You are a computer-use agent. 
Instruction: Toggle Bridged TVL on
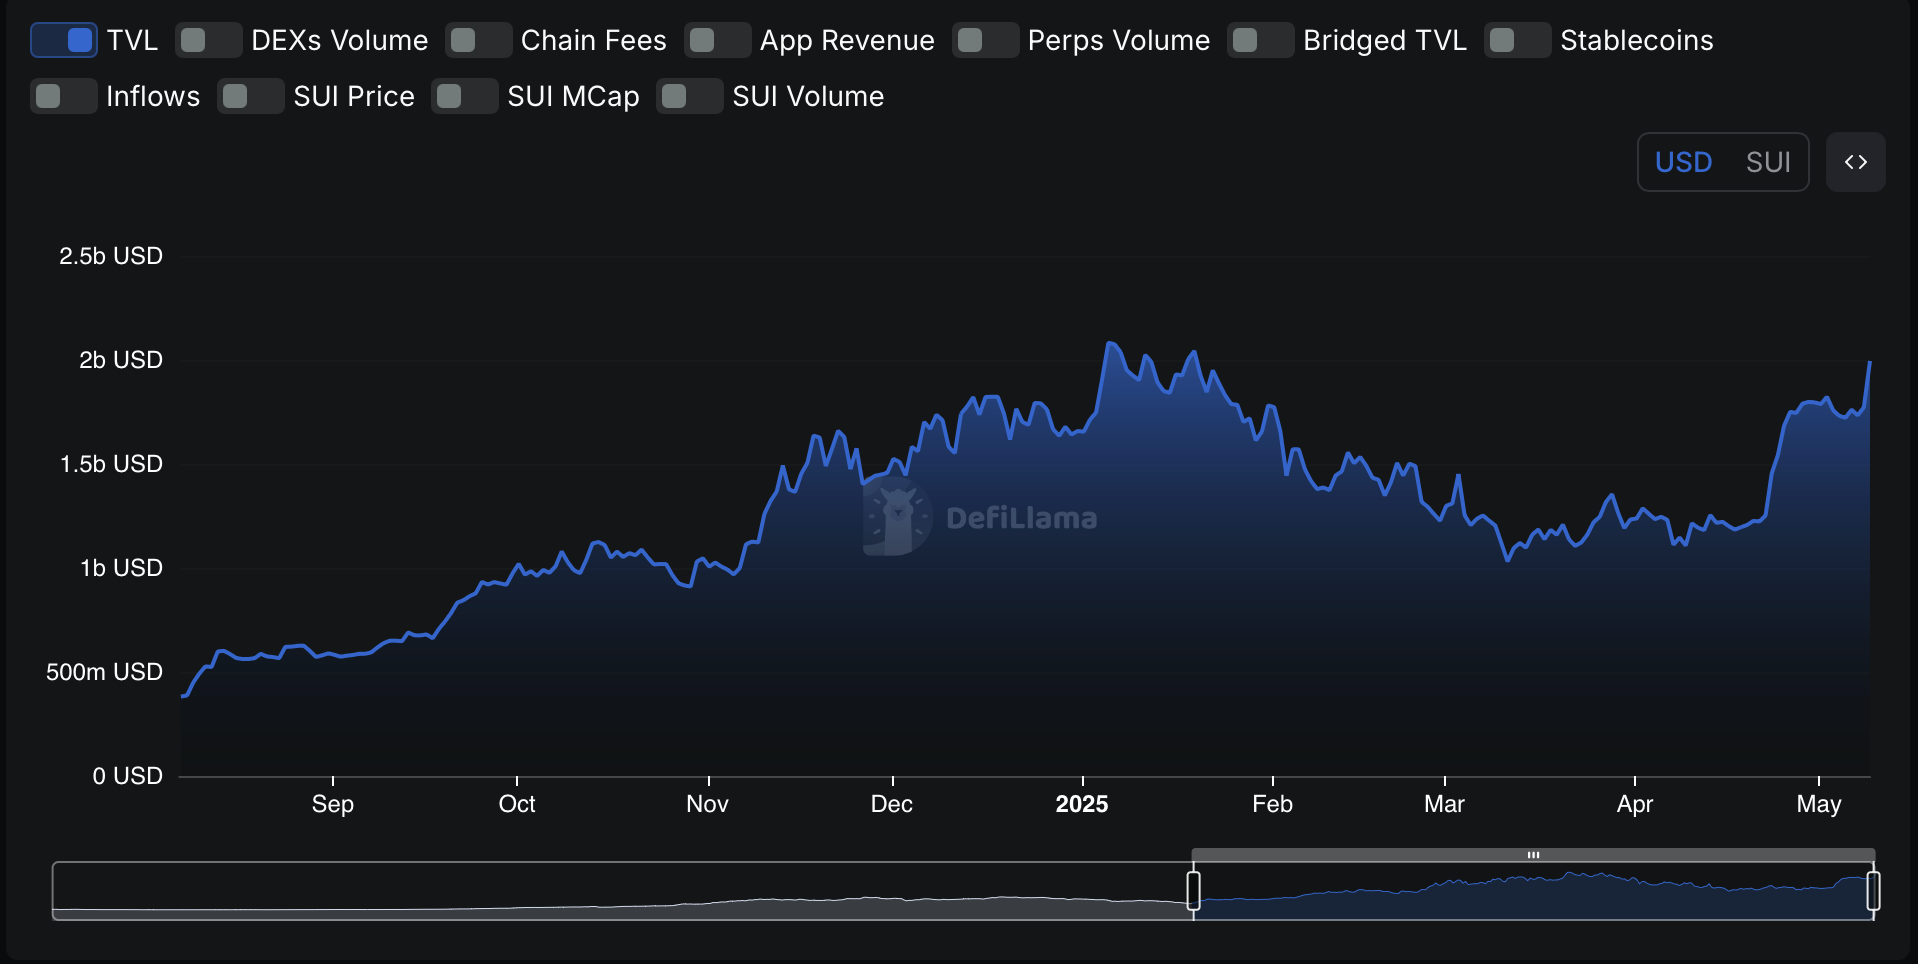[x=1261, y=40]
